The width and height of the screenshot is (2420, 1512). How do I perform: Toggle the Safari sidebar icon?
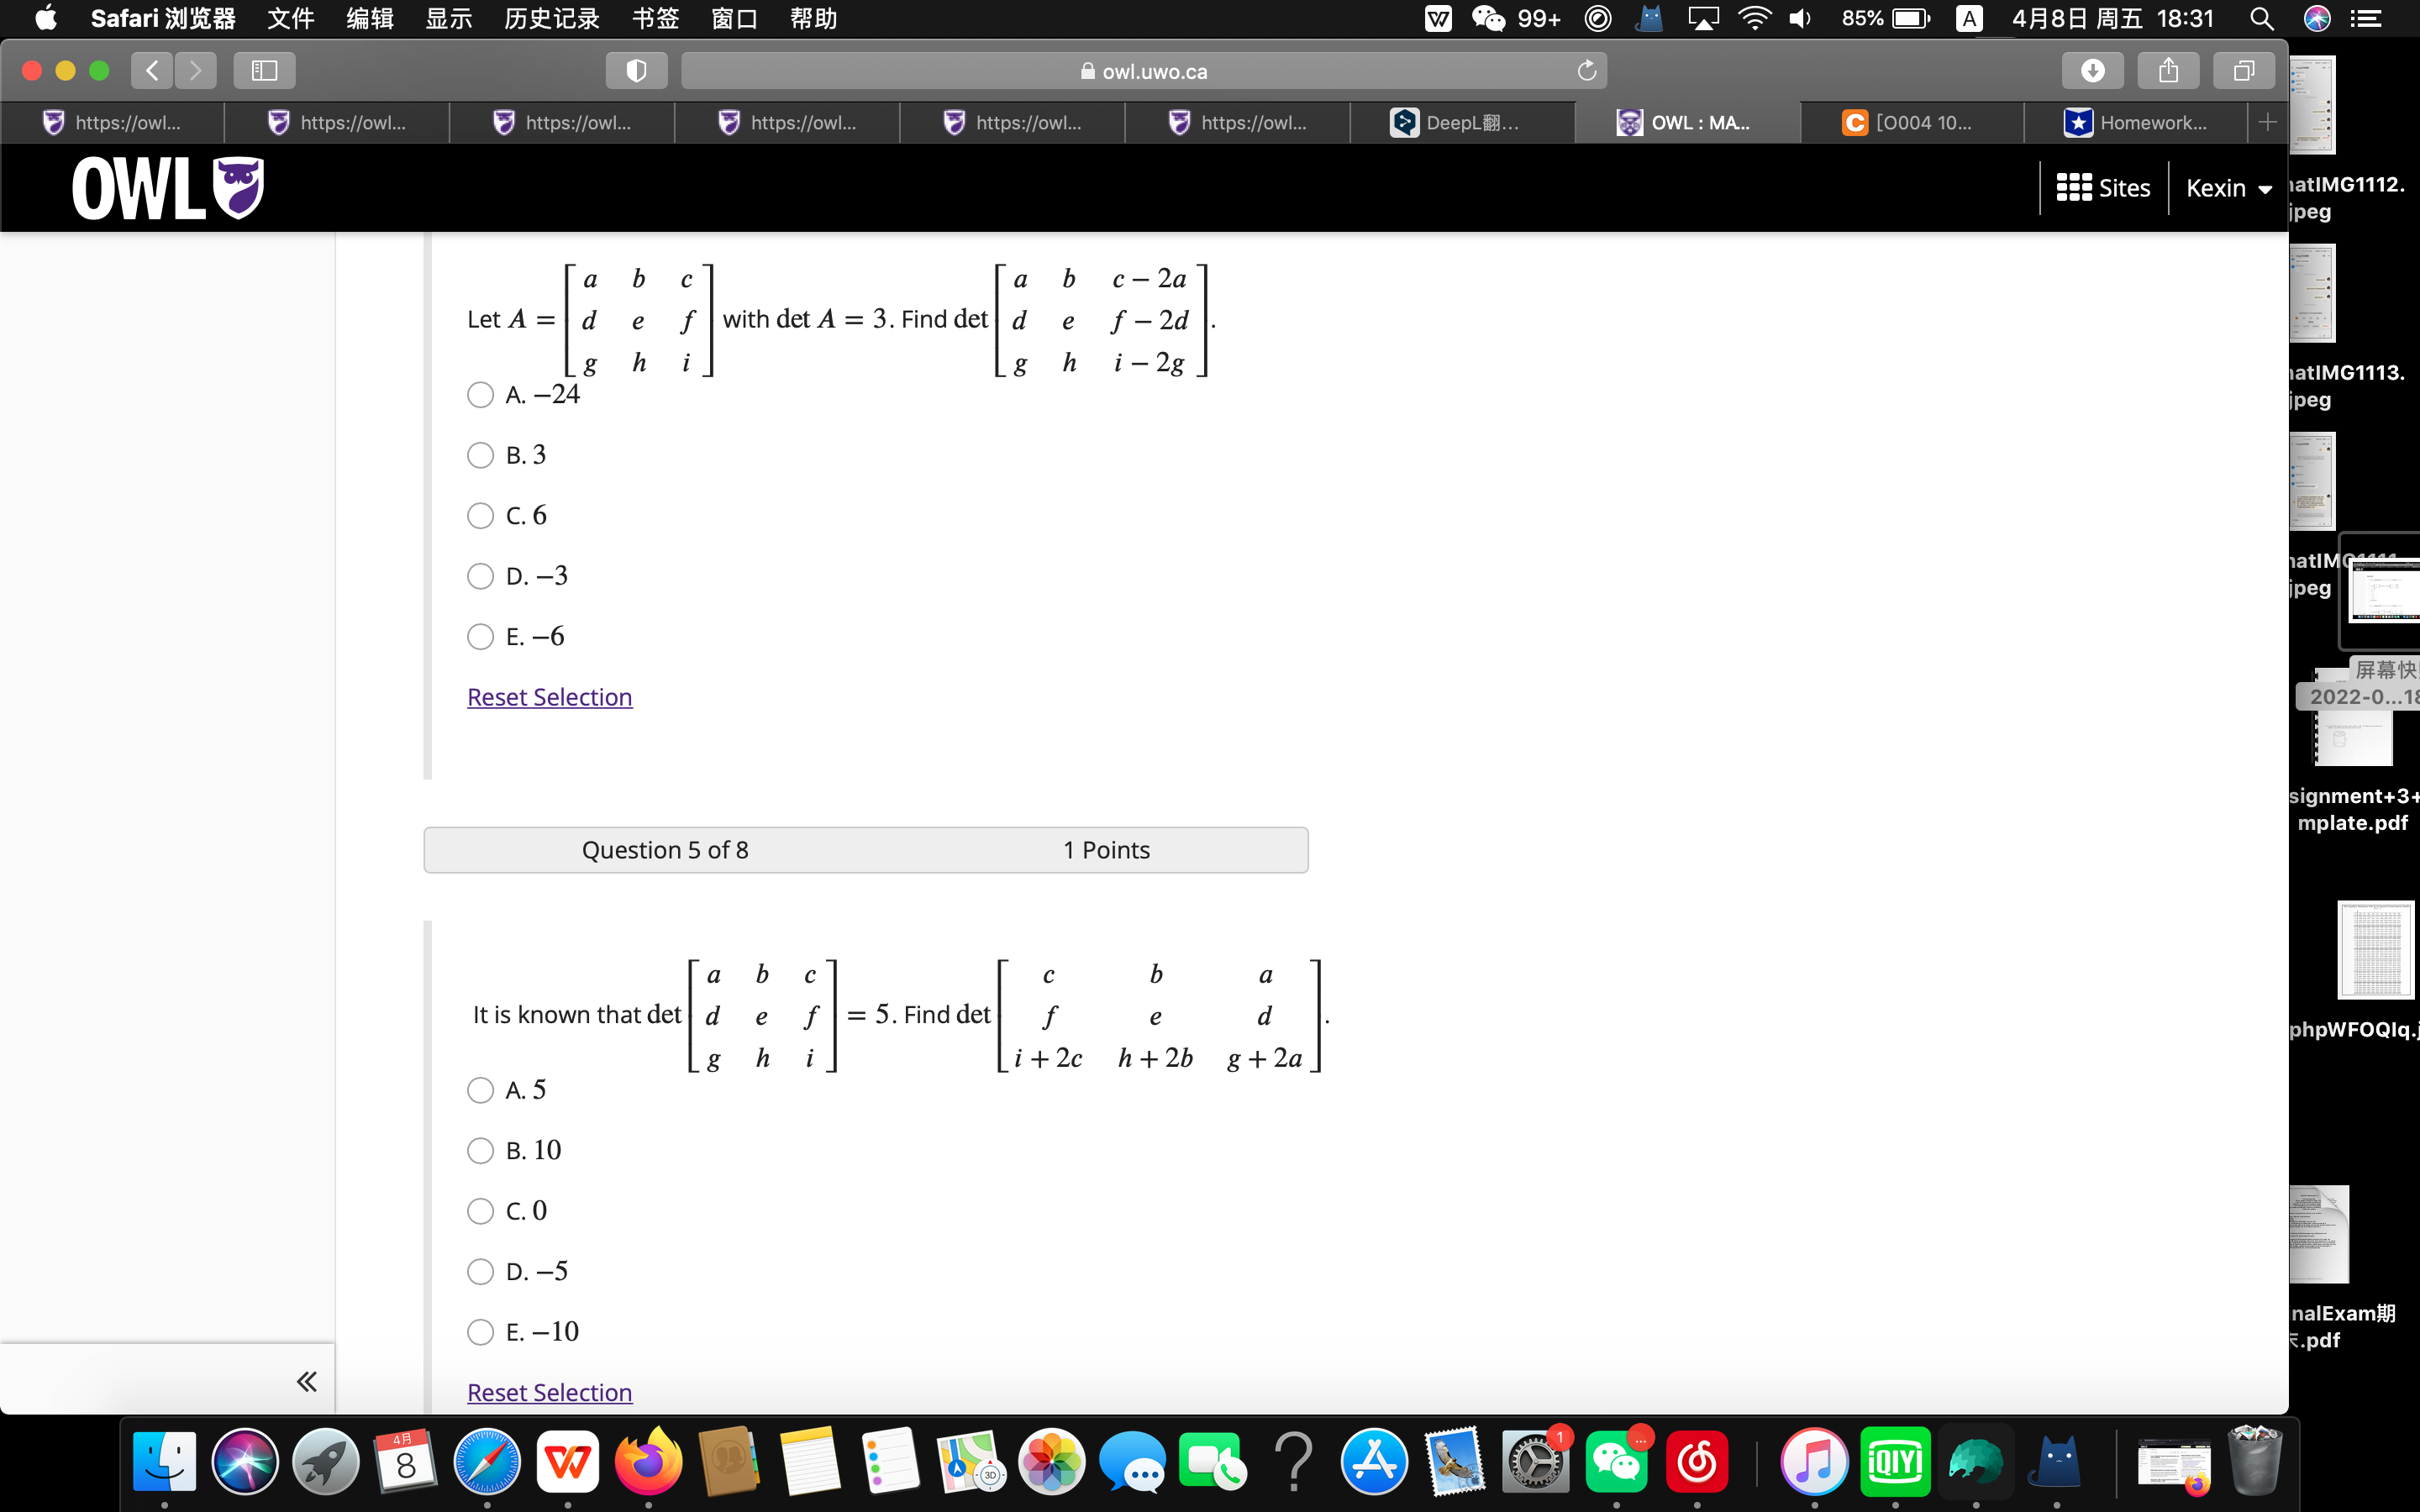point(263,70)
